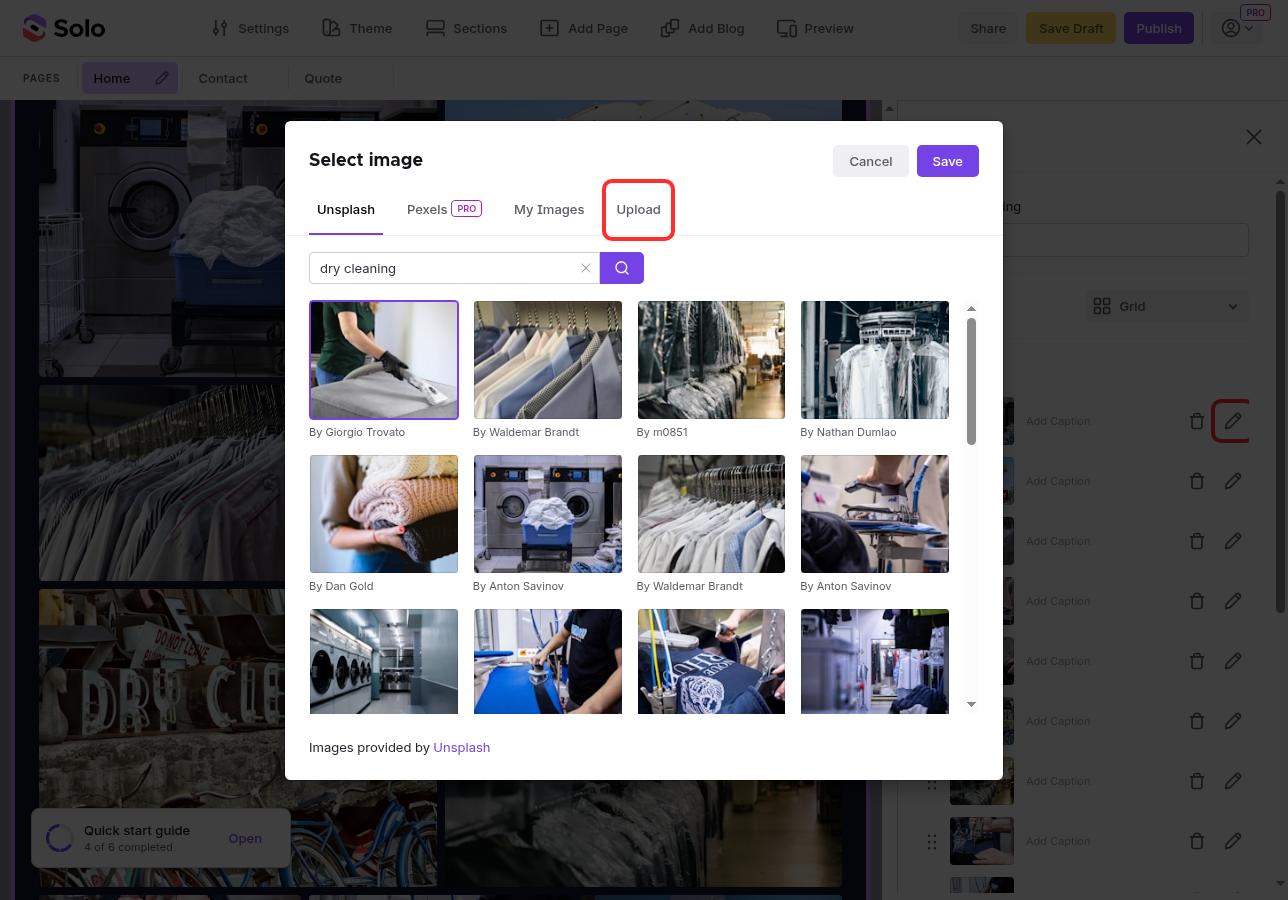Click Add Page in toolbar
The image size is (1288, 900).
click(584, 28)
